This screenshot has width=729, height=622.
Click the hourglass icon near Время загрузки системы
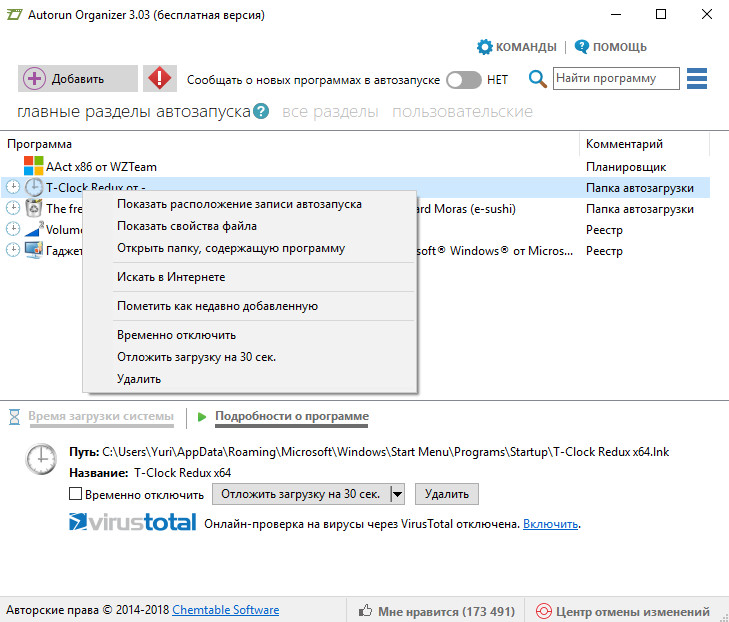14,417
